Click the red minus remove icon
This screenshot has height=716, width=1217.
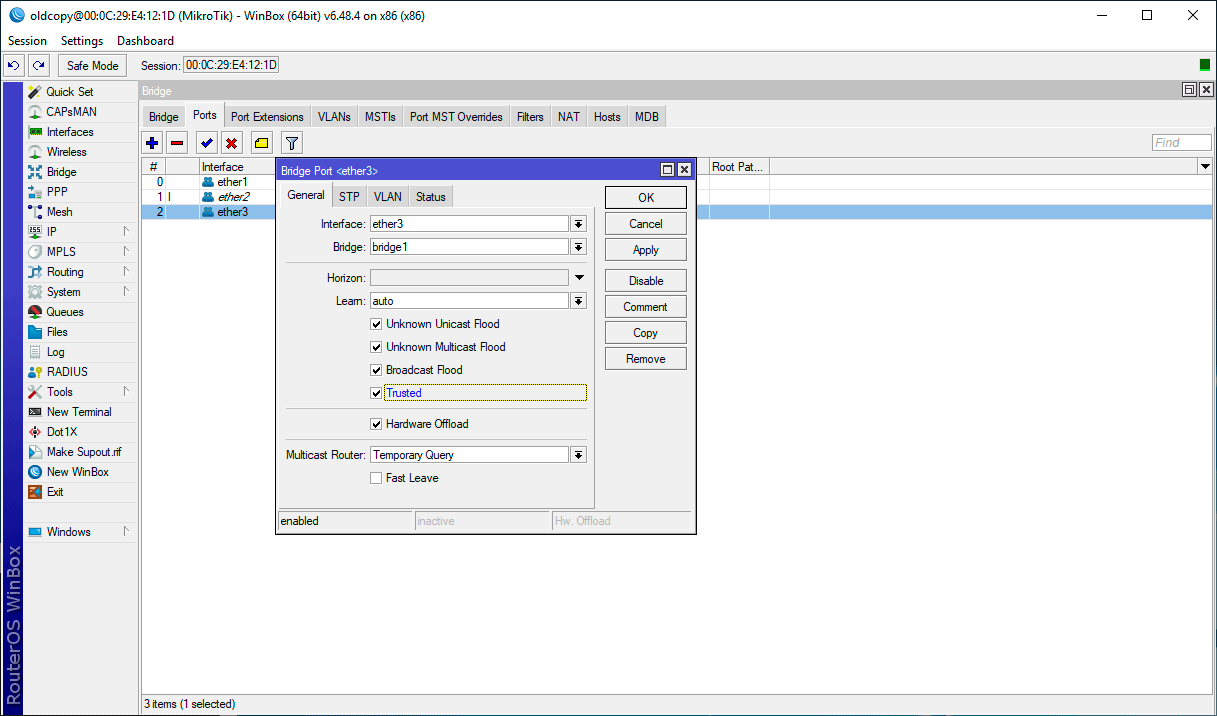pyautogui.click(x=177, y=143)
